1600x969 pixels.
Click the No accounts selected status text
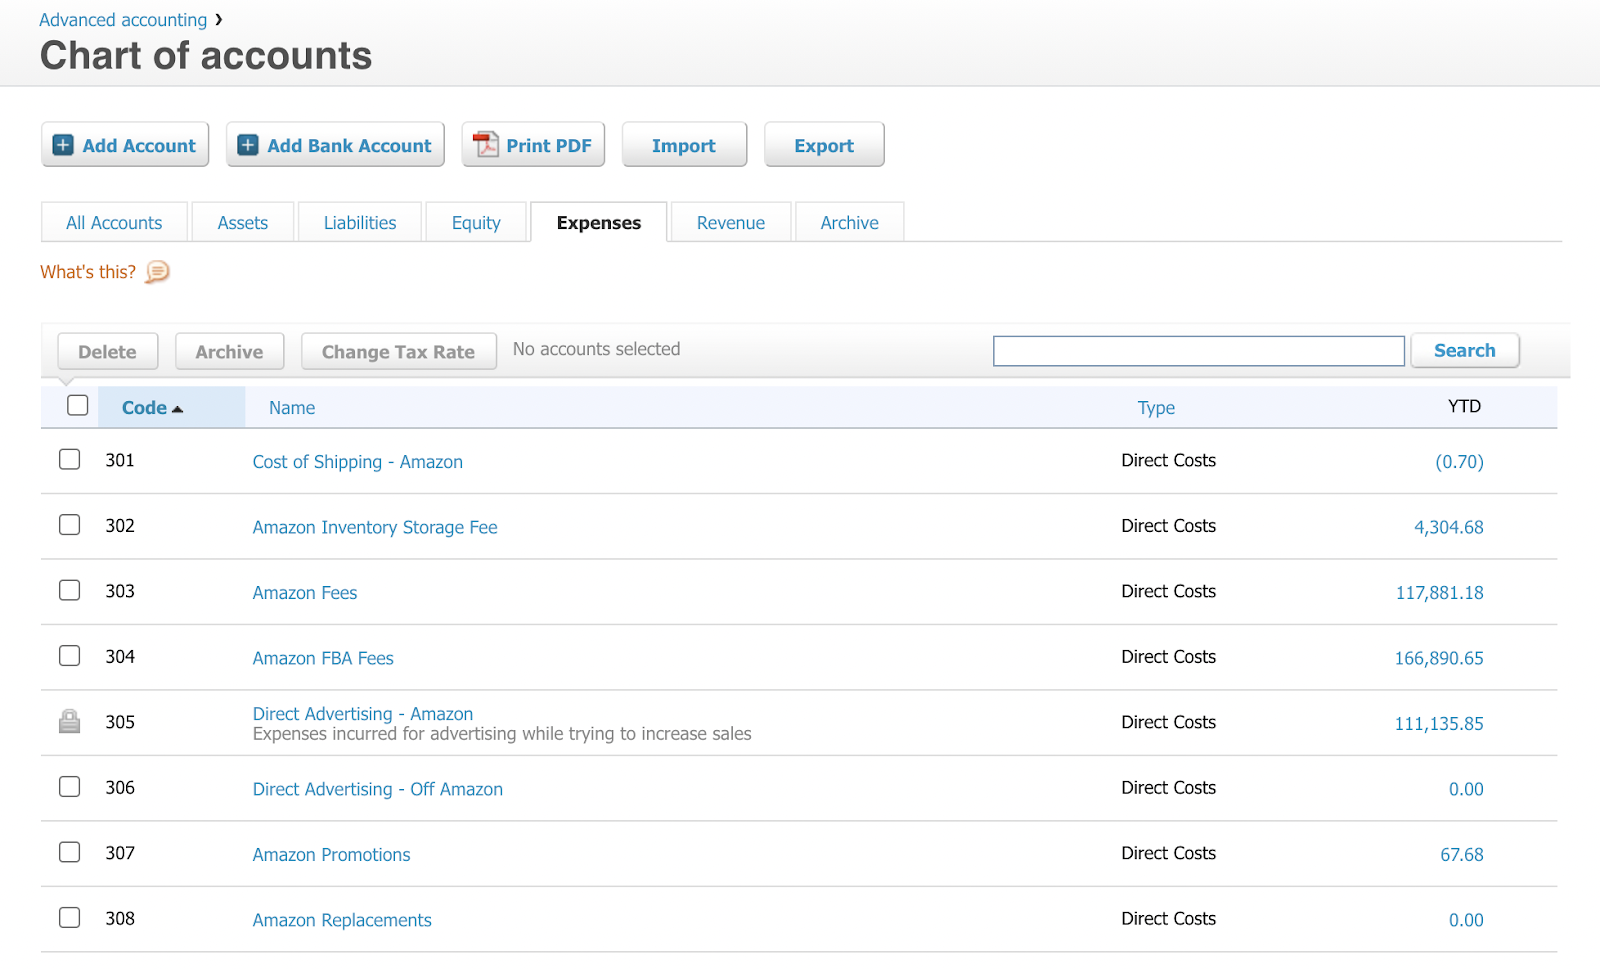tap(596, 349)
